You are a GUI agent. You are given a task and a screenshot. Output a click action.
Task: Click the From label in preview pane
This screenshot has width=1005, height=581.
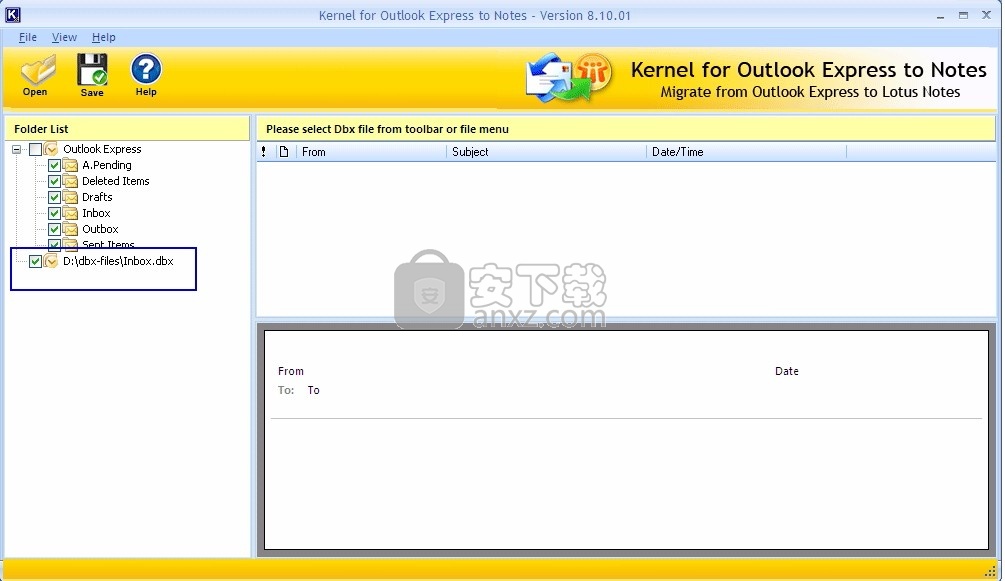coord(290,371)
